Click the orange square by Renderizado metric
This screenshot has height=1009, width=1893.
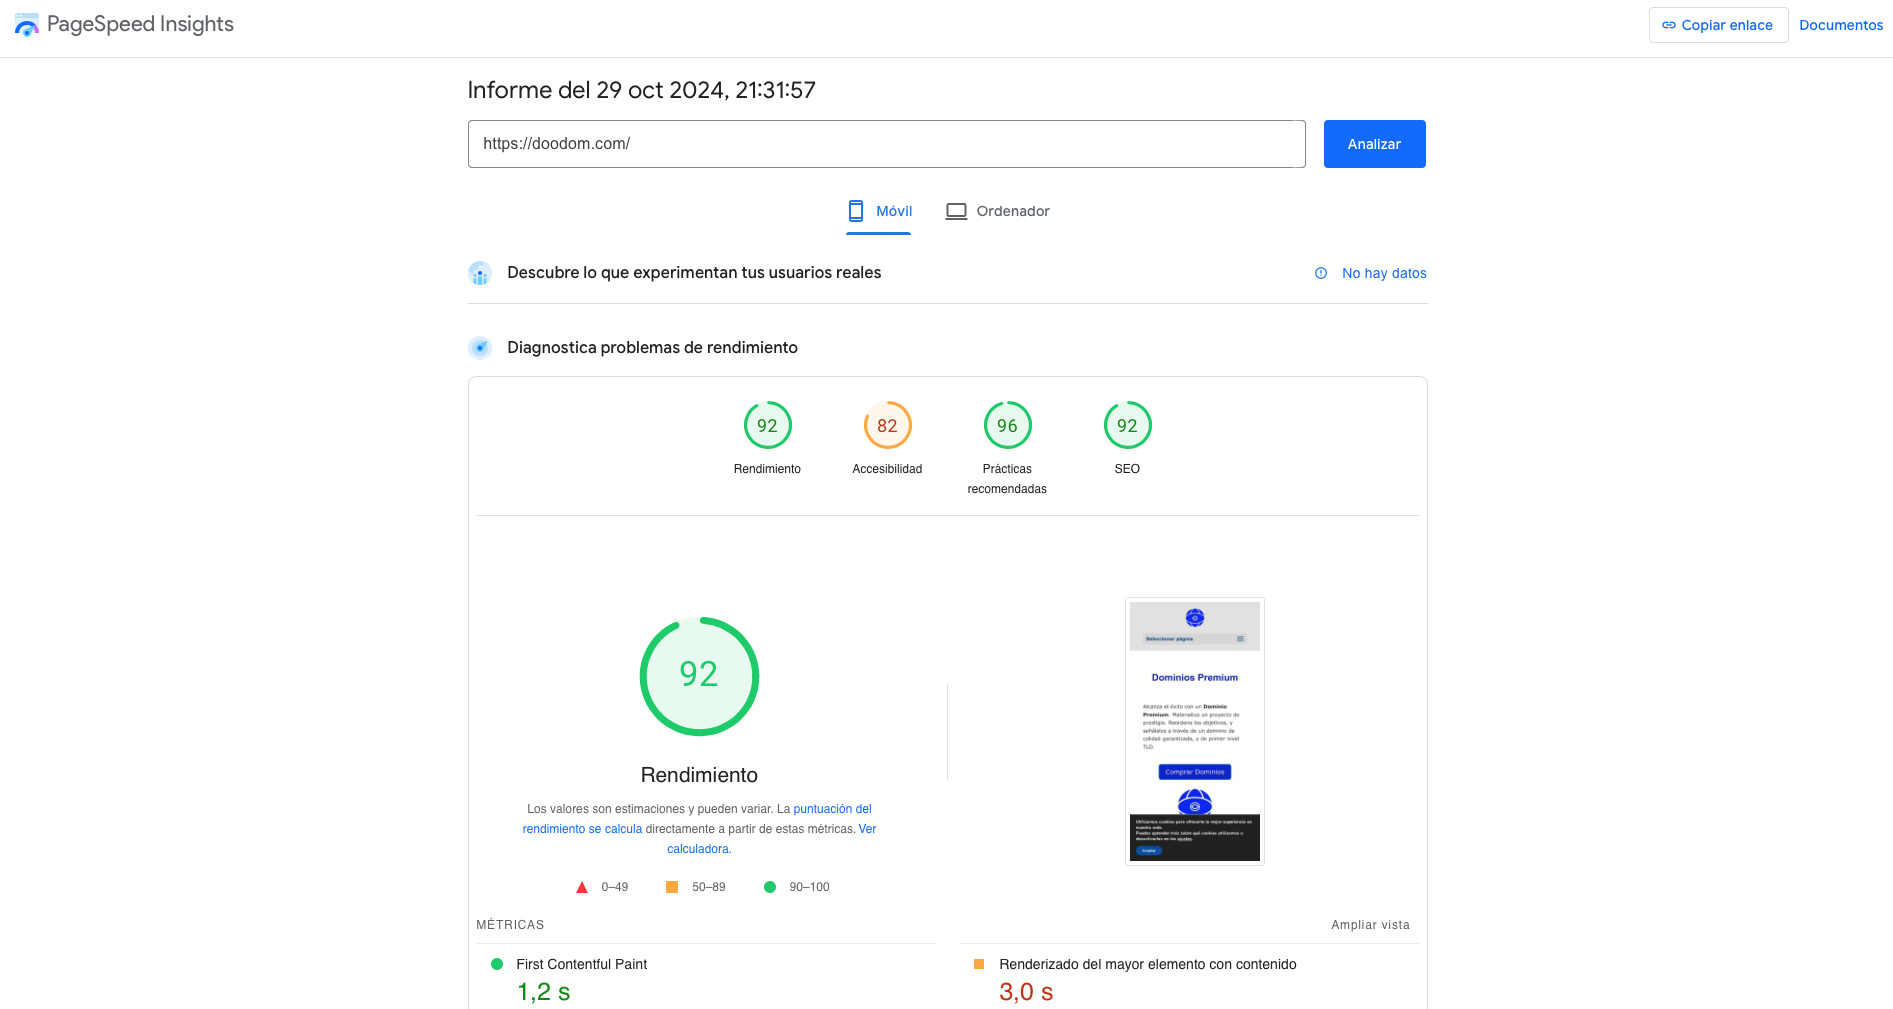tap(979, 964)
